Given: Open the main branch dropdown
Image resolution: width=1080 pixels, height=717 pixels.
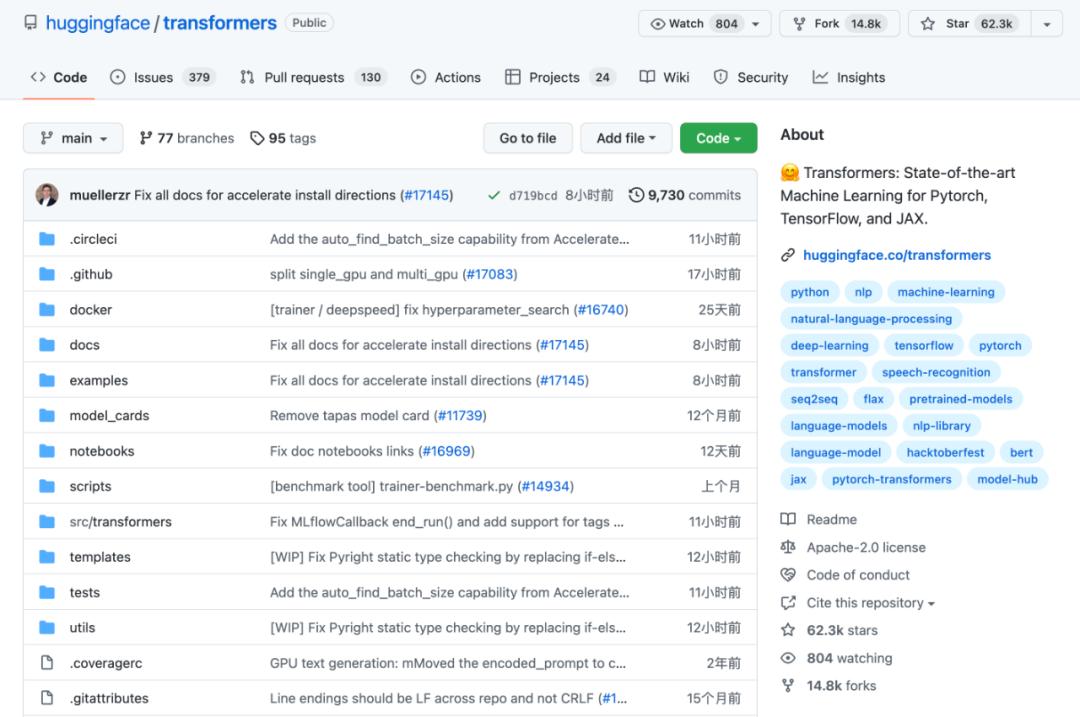Looking at the screenshot, I should [x=73, y=138].
